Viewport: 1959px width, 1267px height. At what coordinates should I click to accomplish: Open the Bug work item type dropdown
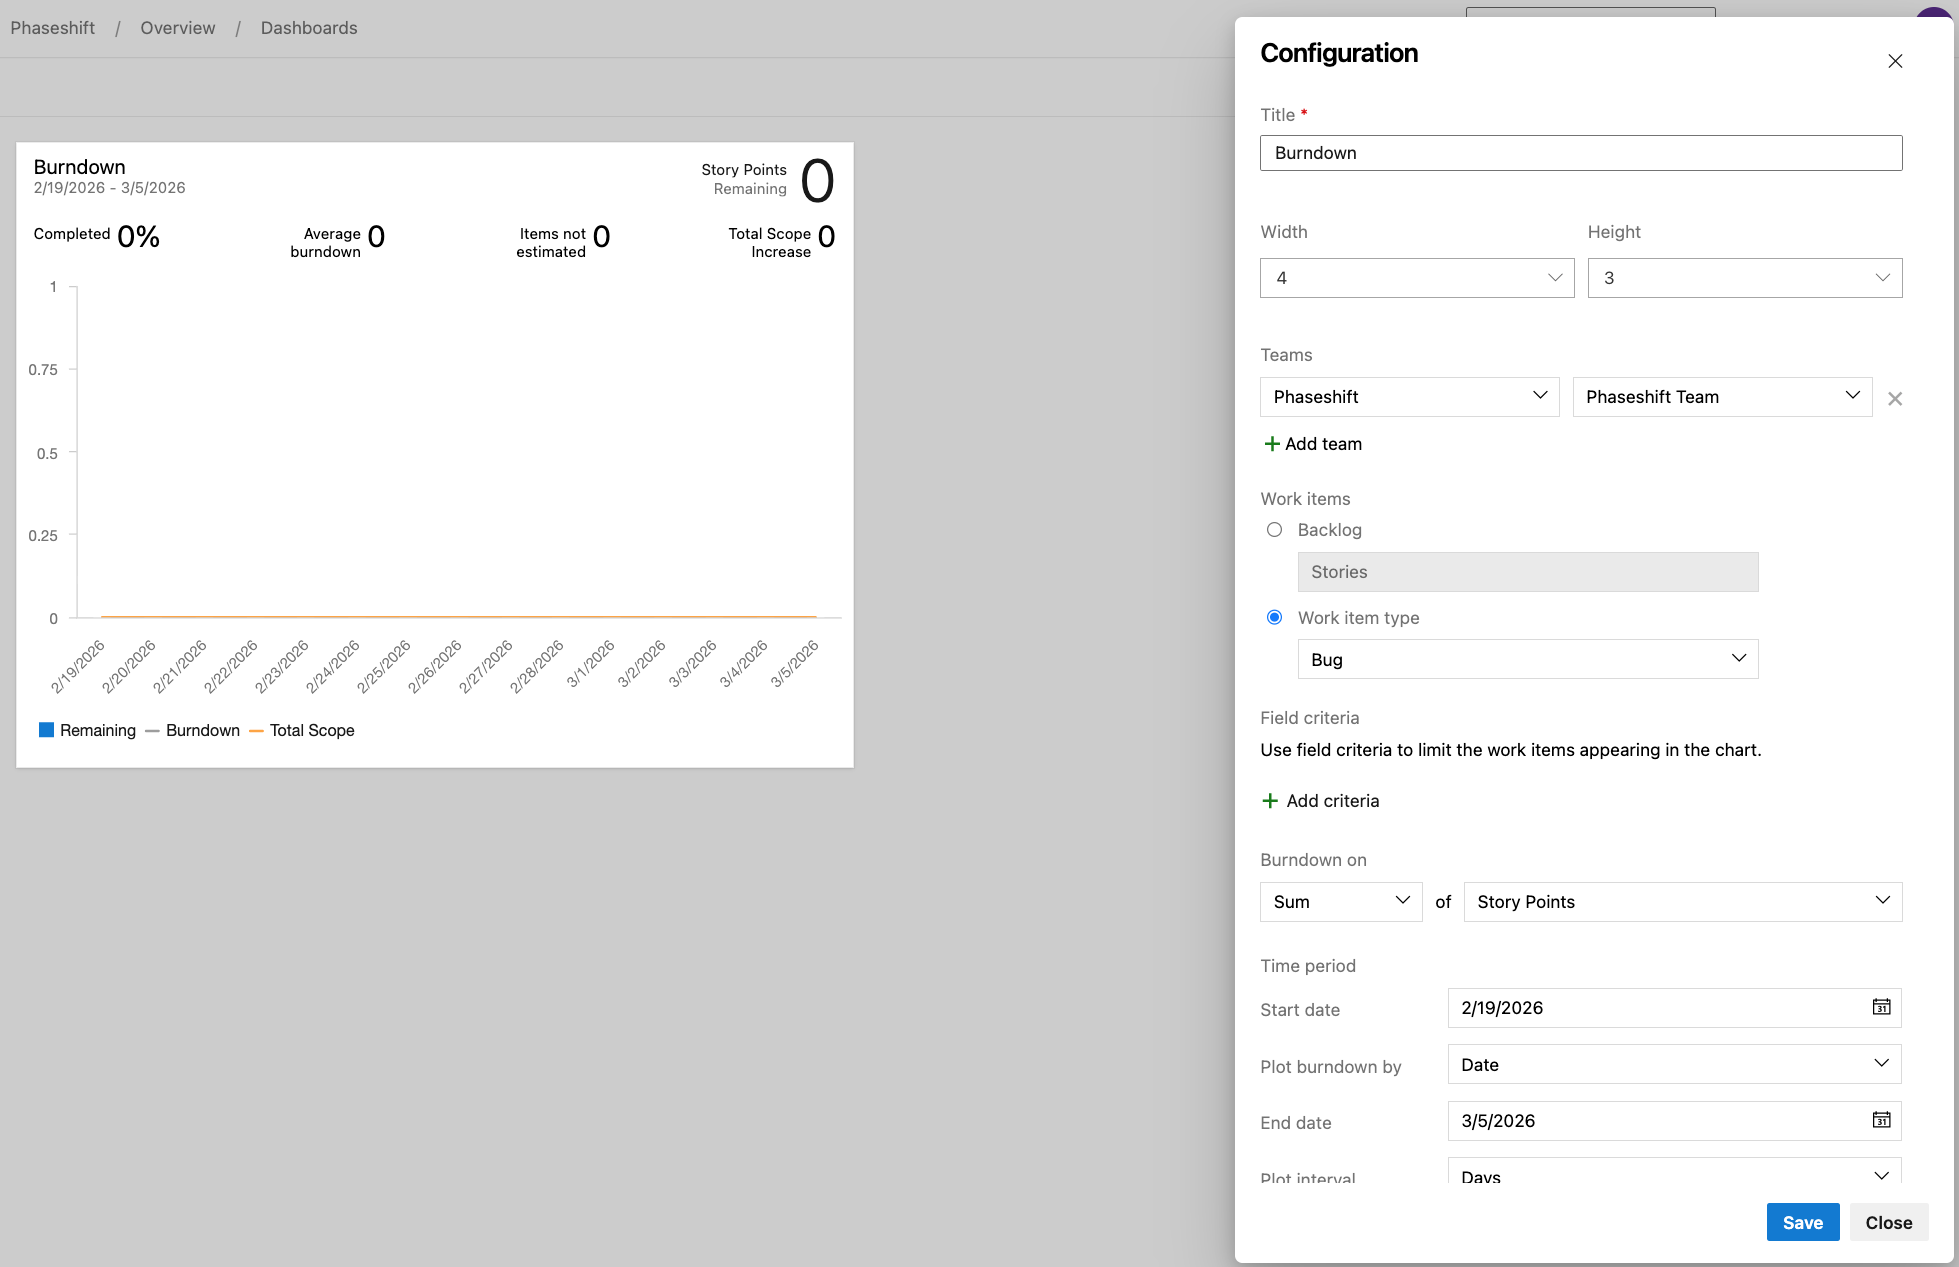(x=1527, y=659)
